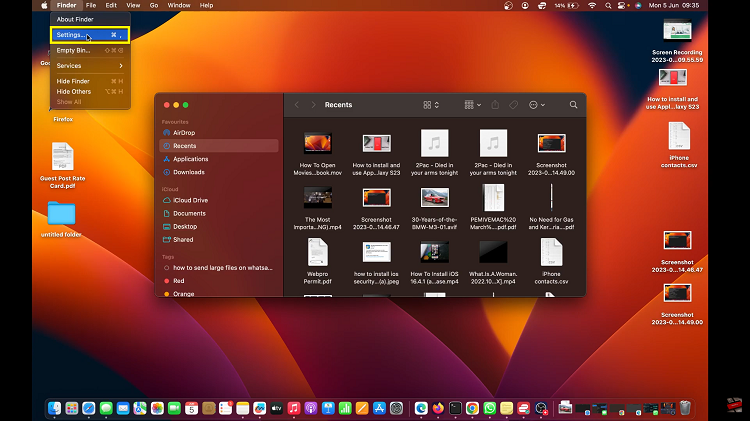The image size is (750, 421).
Task: Click the Edit Tags toolbar icon
Action: coord(513,105)
